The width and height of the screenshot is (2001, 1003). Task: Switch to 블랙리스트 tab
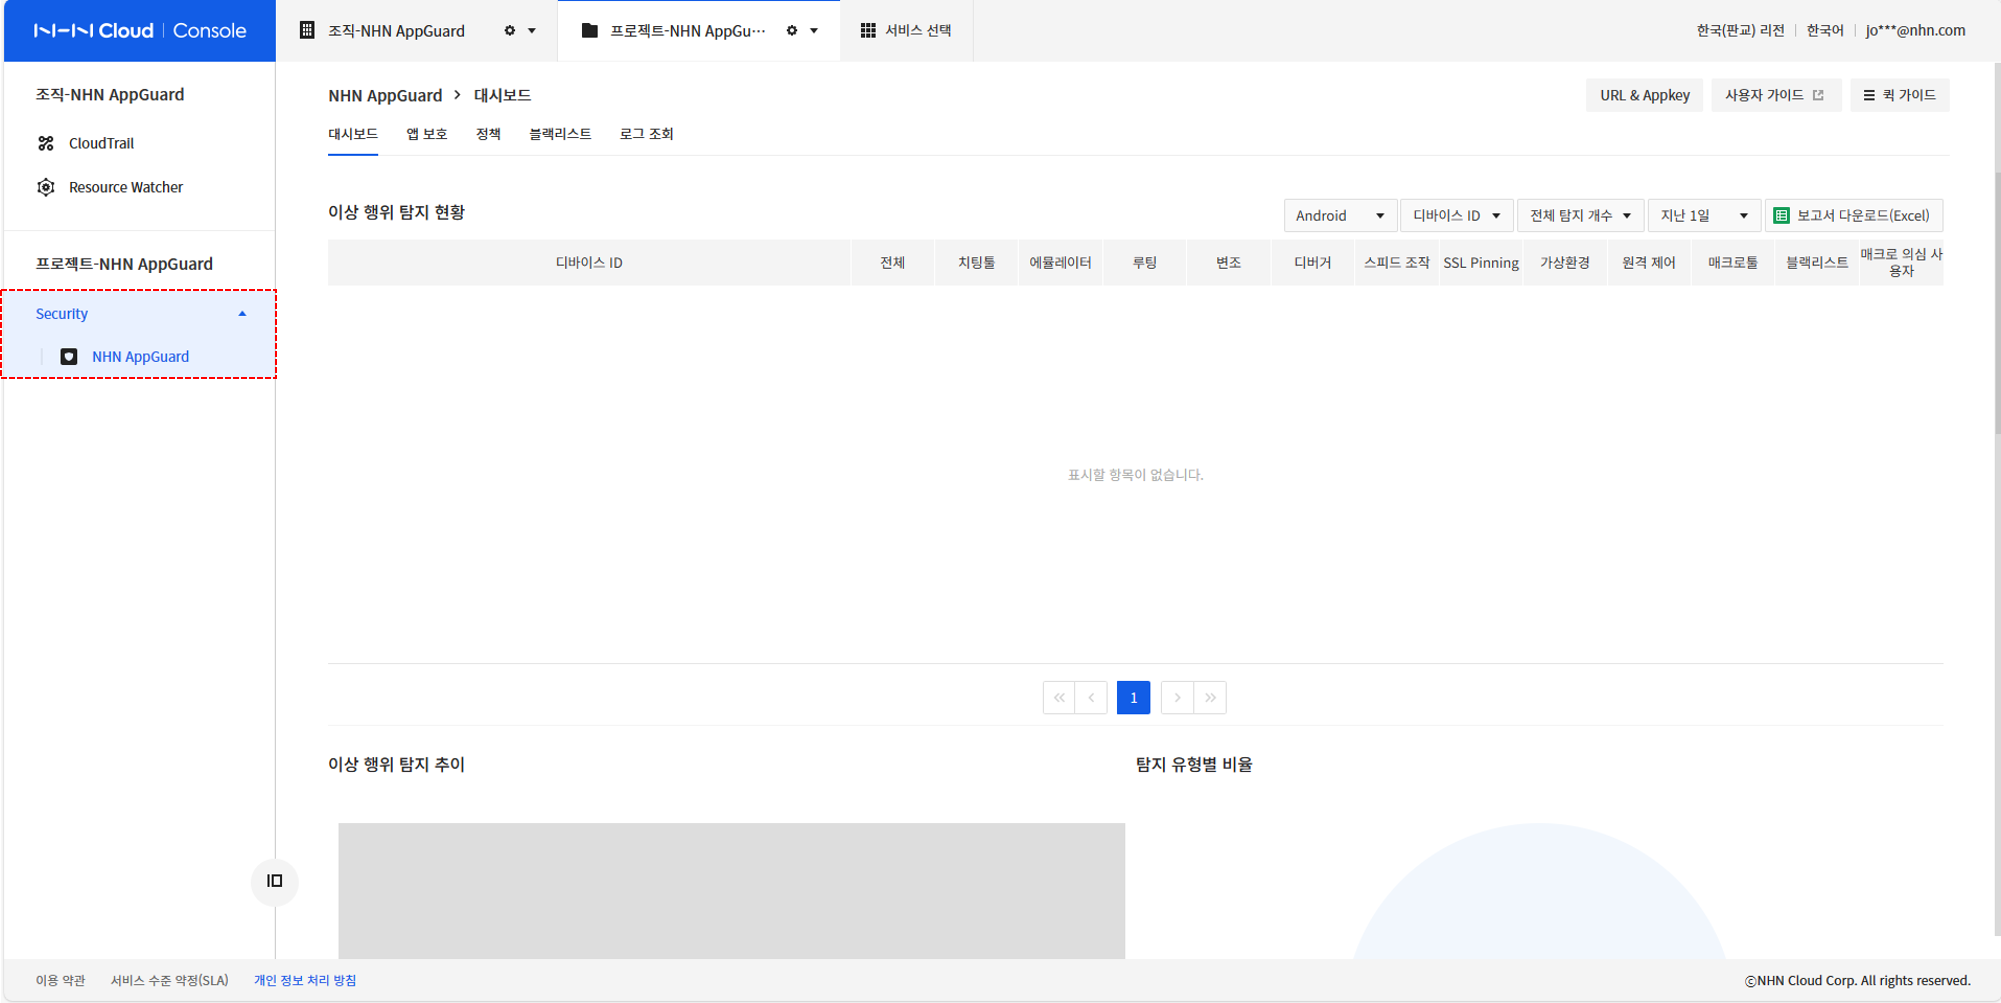(x=560, y=134)
